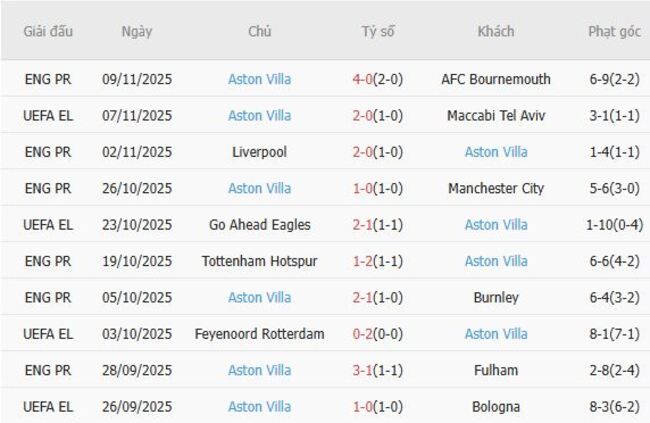
Task: Click the Go Ahead Eagles team link
Action: pyautogui.click(x=259, y=225)
